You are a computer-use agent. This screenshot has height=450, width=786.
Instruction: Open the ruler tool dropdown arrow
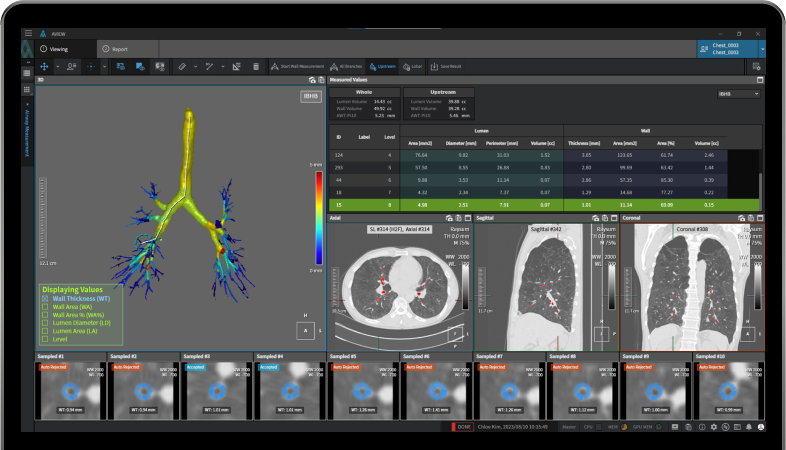click(194, 66)
